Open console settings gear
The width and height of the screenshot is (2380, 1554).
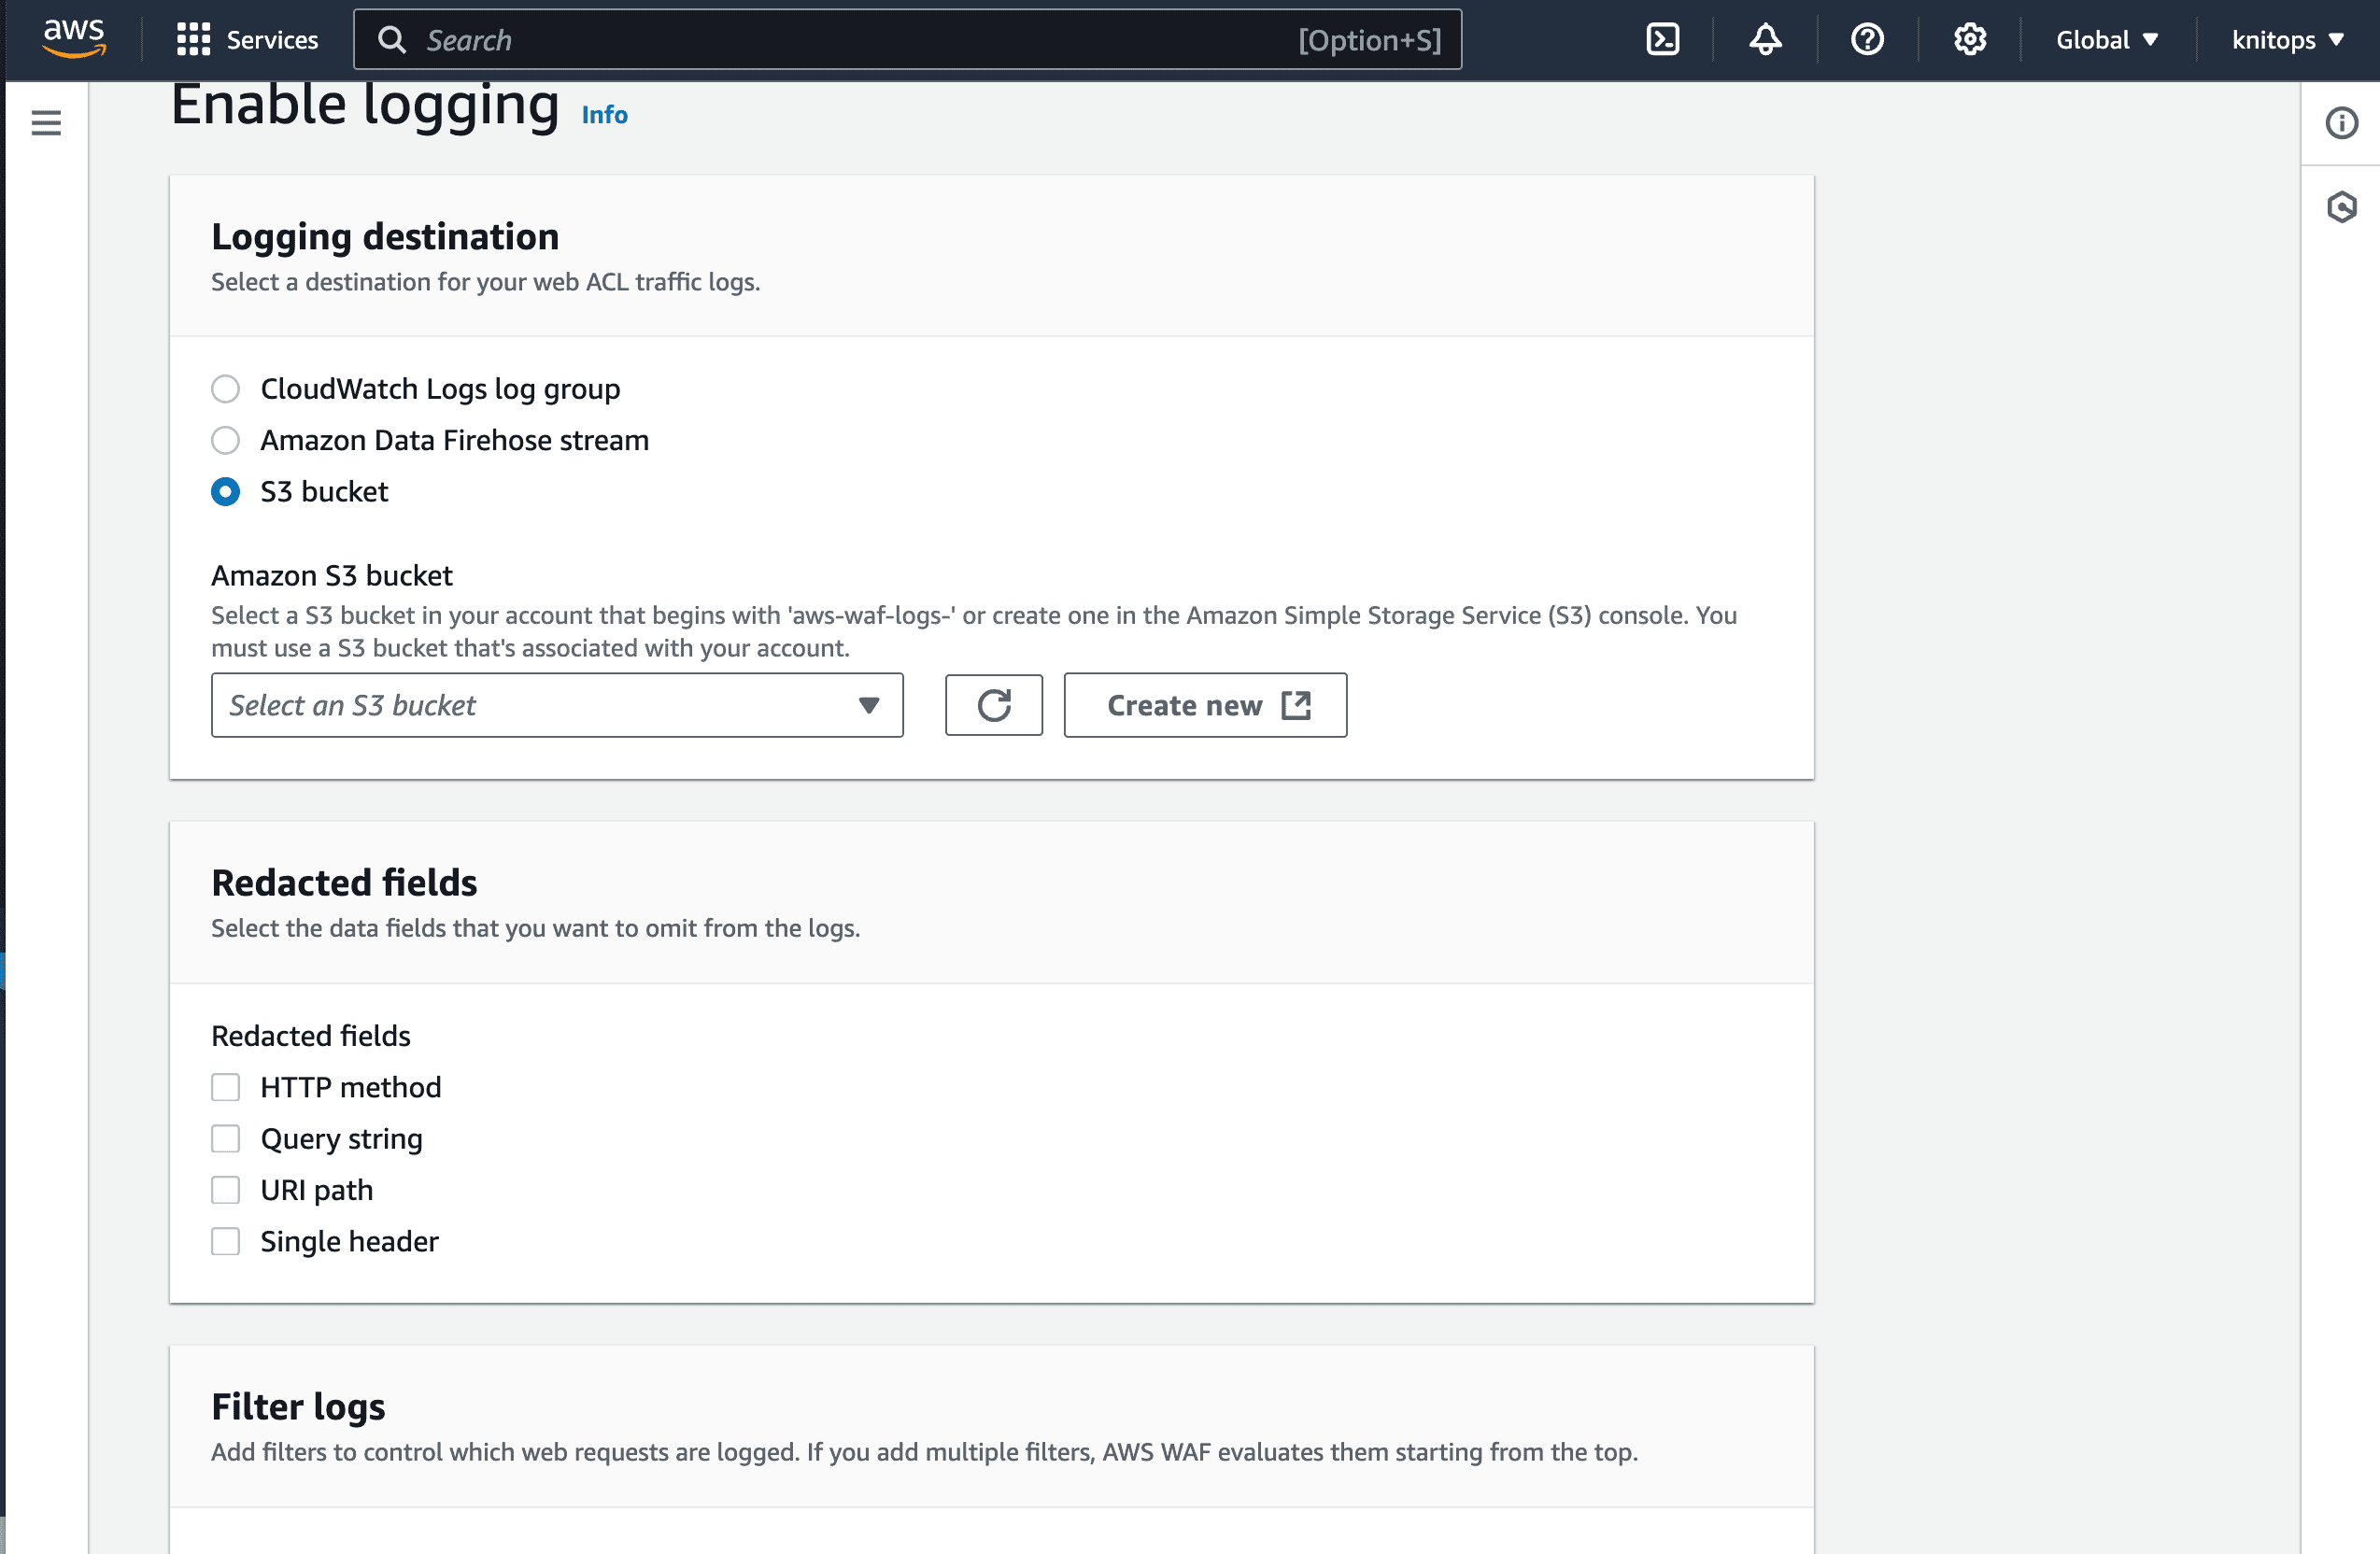tap(1968, 39)
